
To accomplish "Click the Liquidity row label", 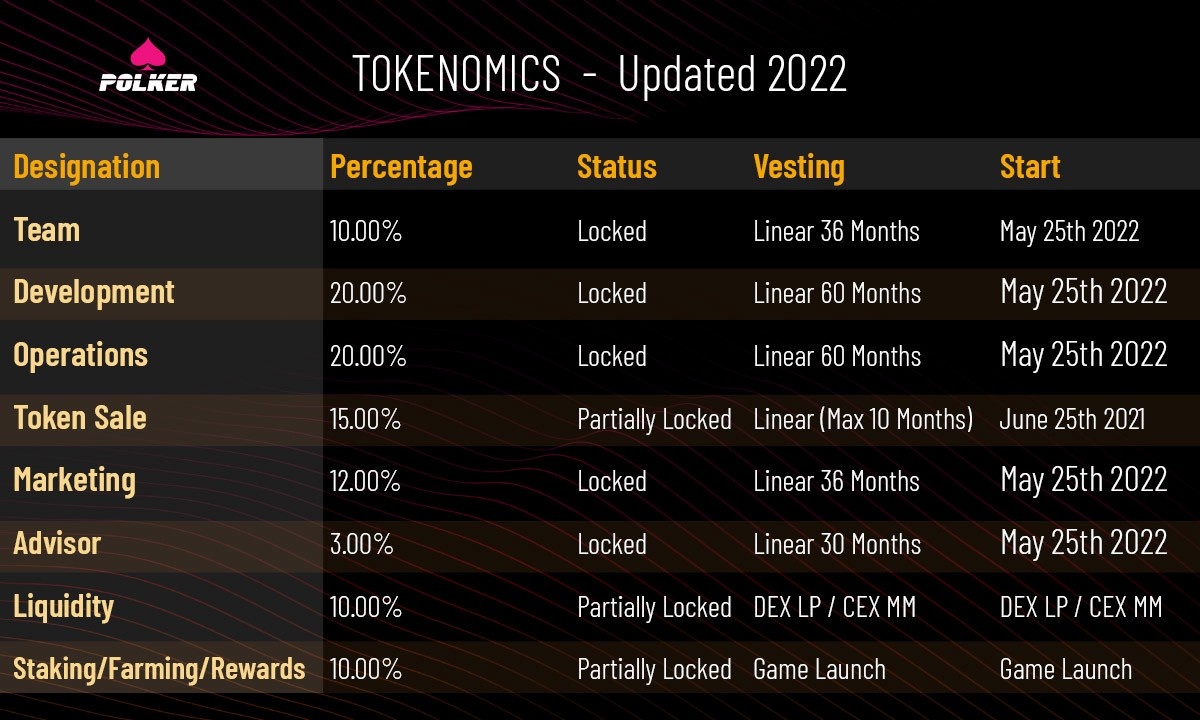I will (63, 606).
